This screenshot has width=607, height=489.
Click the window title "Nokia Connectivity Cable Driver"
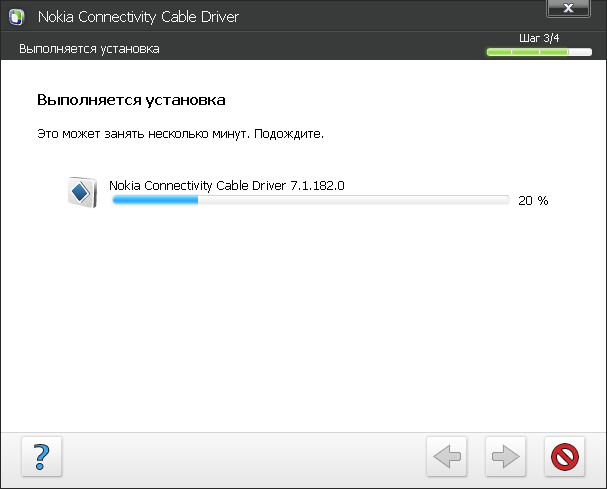click(138, 17)
